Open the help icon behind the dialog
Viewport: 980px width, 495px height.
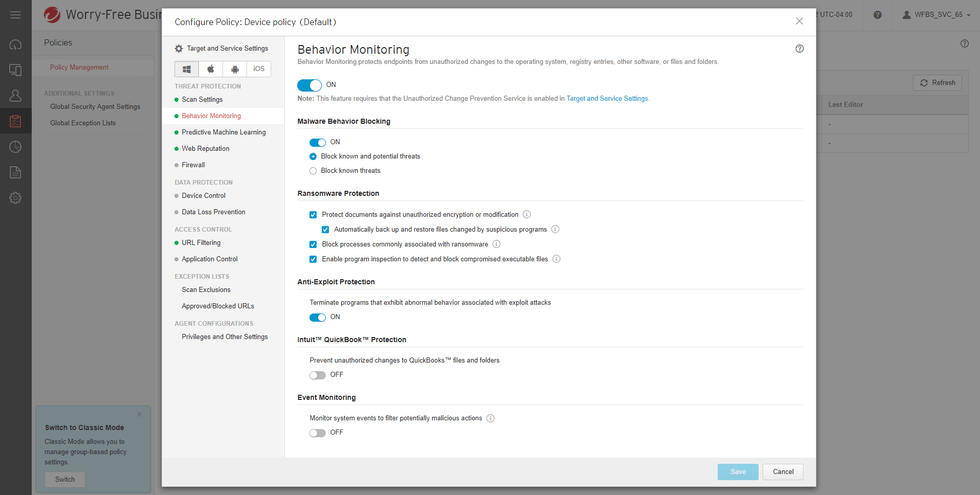pyautogui.click(x=964, y=44)
